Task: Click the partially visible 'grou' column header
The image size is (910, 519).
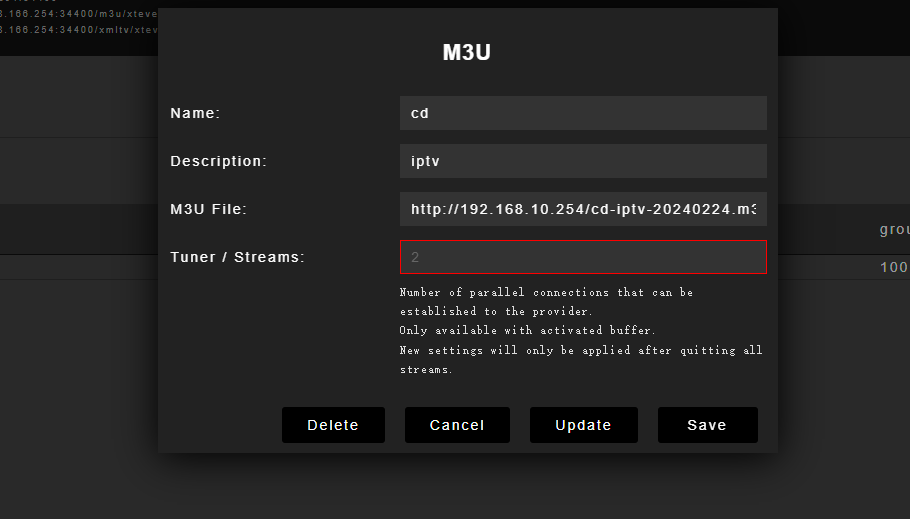Action: [x=894, y=229]
